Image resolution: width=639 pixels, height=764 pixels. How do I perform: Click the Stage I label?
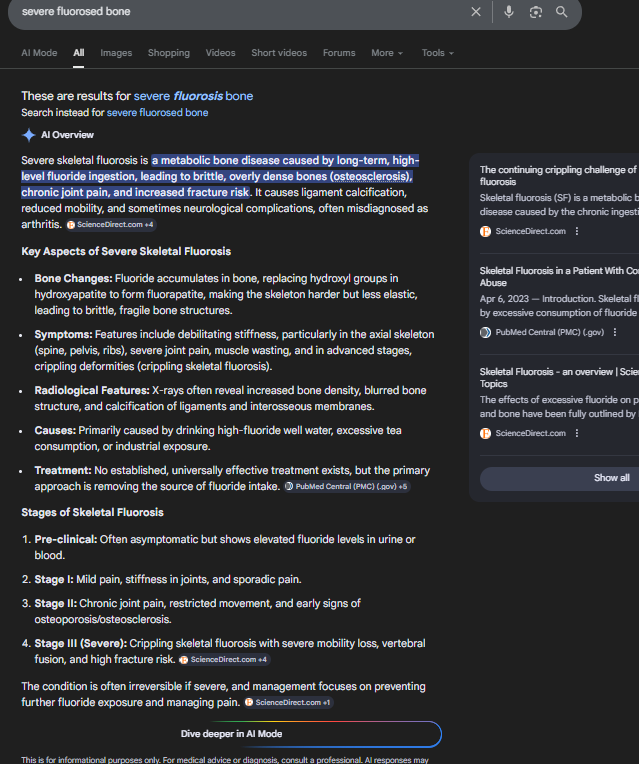54,580
